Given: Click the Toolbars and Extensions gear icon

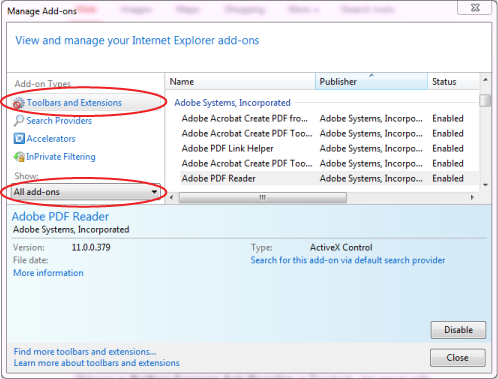Looking at the screenshot, I should click(19, 103).
